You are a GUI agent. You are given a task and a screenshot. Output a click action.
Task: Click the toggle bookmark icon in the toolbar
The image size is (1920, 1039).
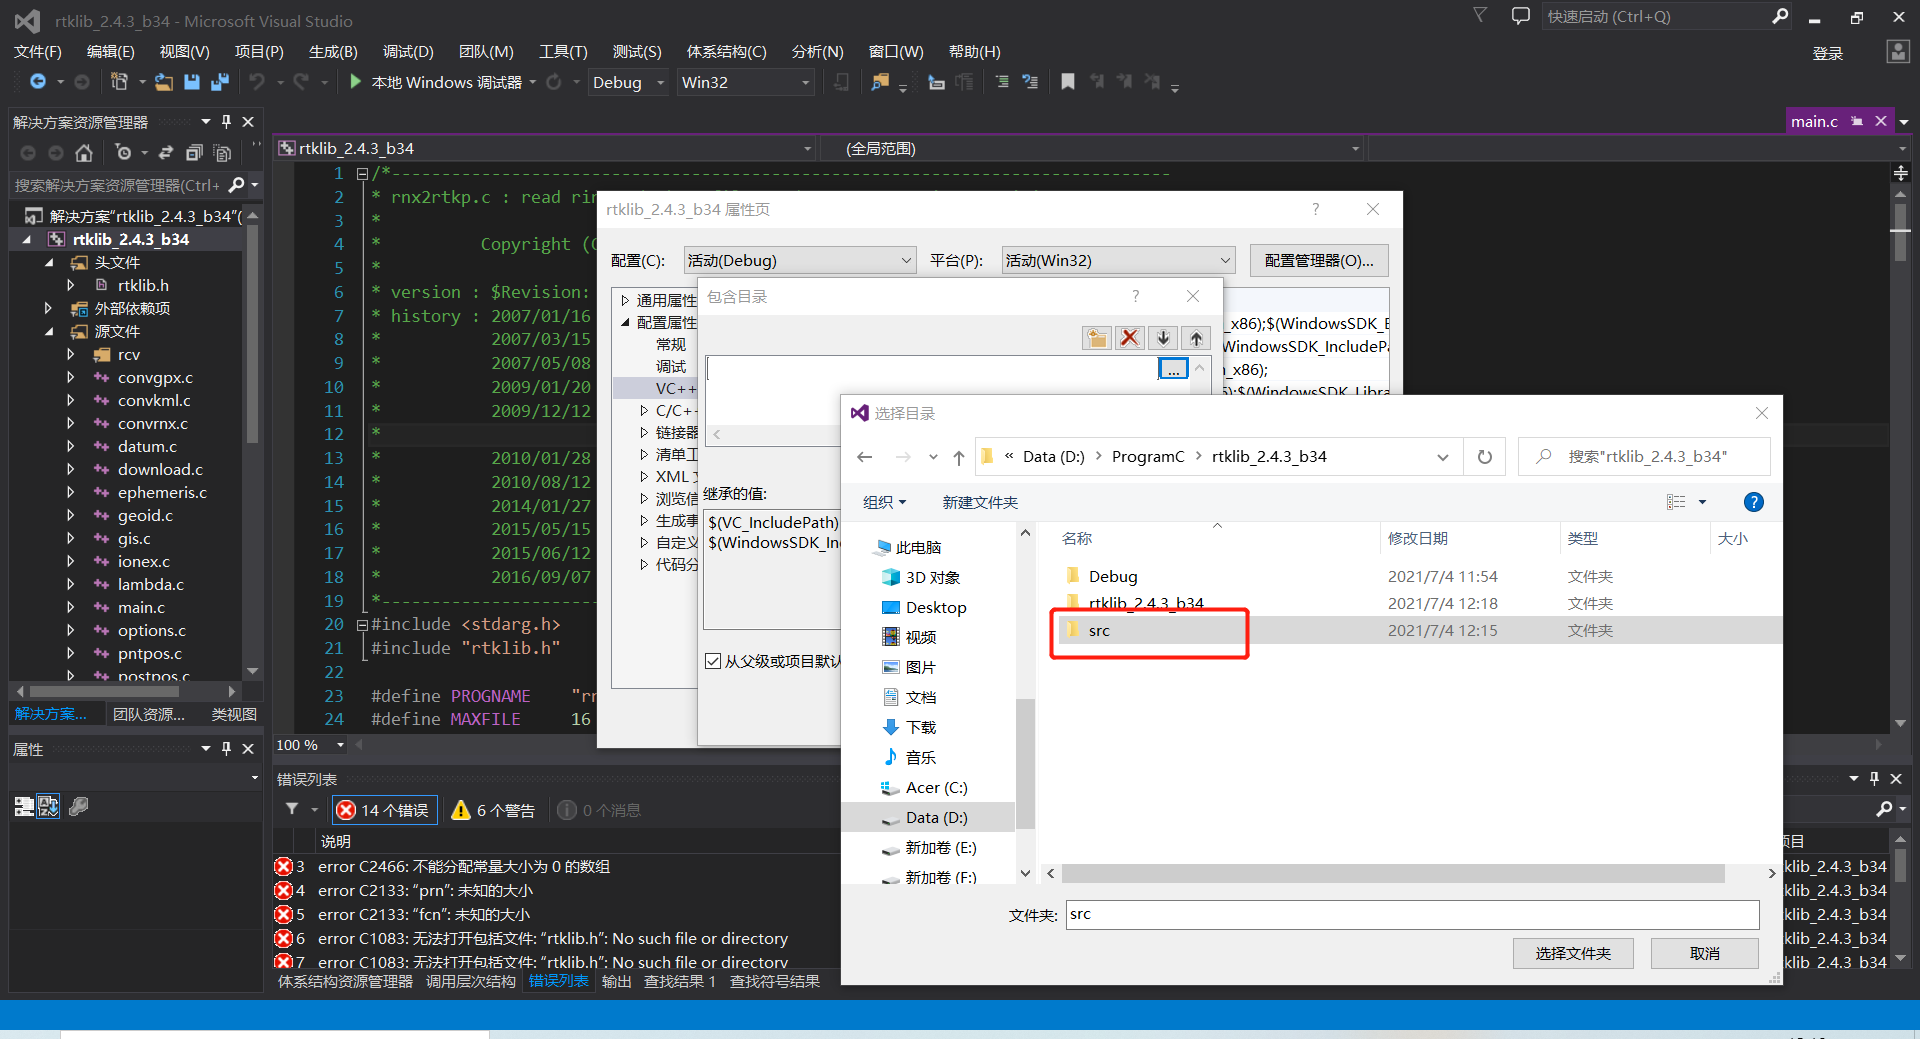coord(1066,82)
